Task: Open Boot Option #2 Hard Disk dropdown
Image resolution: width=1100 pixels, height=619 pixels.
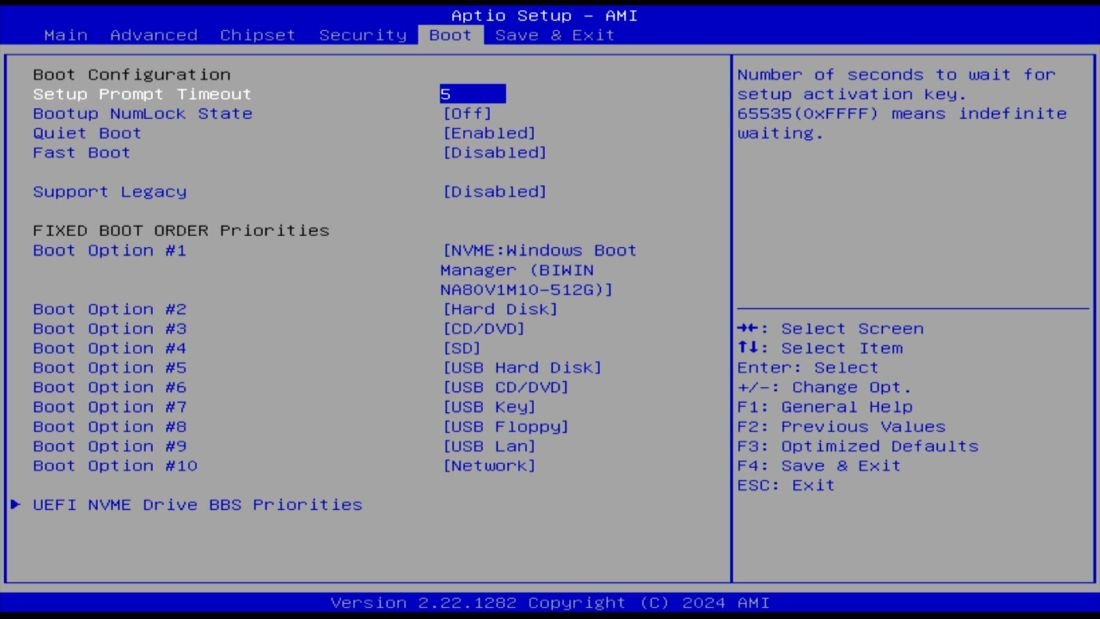Action: pos(500,310)
